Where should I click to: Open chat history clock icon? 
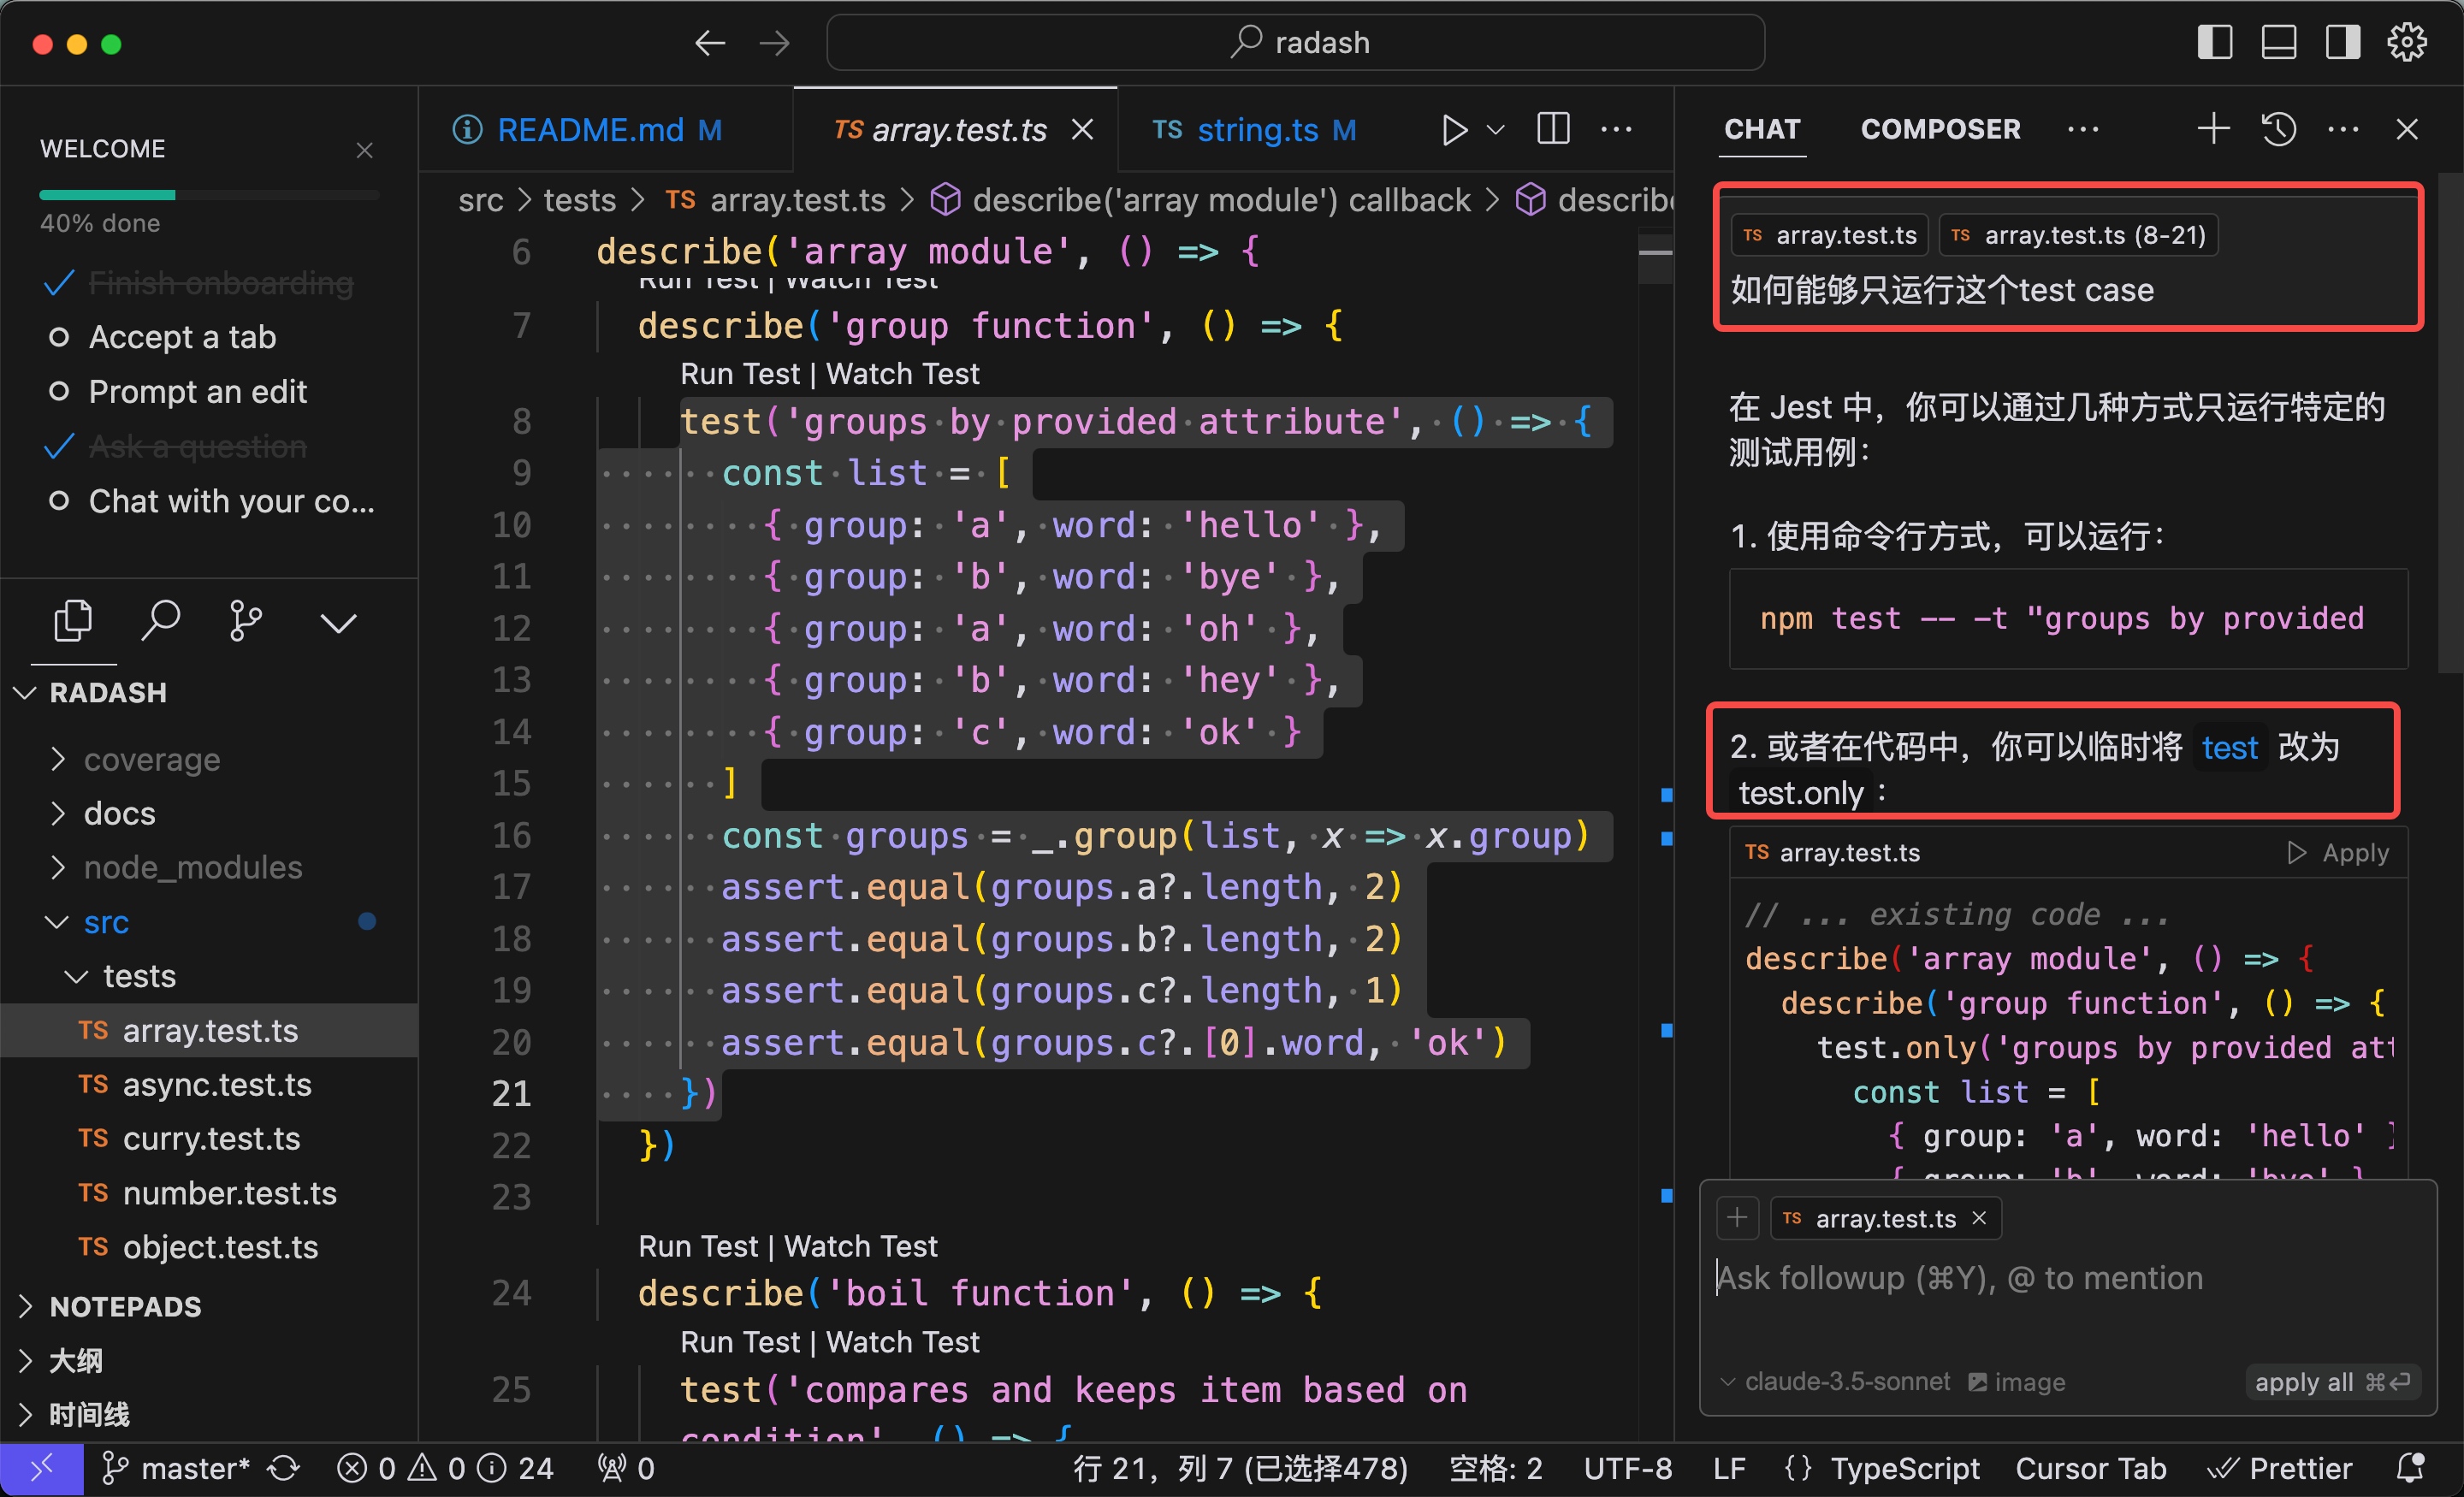pyautogui.click(x=2278, y=130)
